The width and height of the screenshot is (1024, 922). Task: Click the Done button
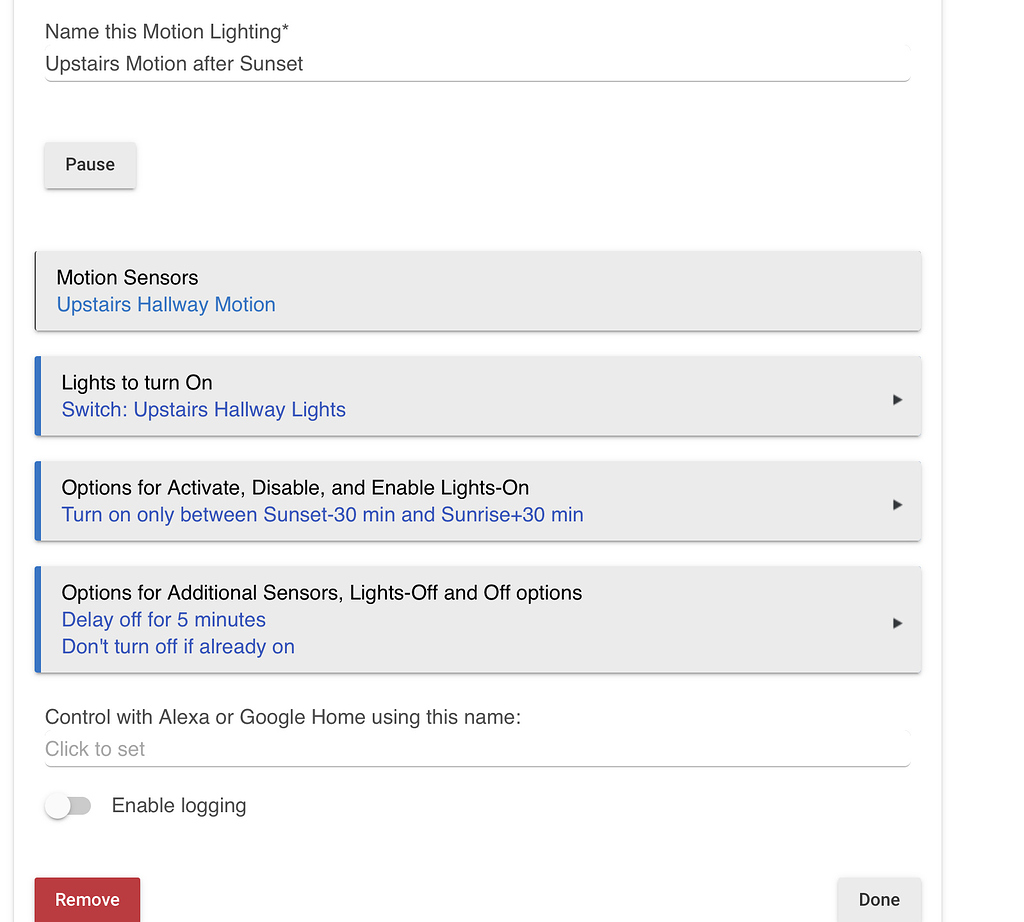click(879, 900)
